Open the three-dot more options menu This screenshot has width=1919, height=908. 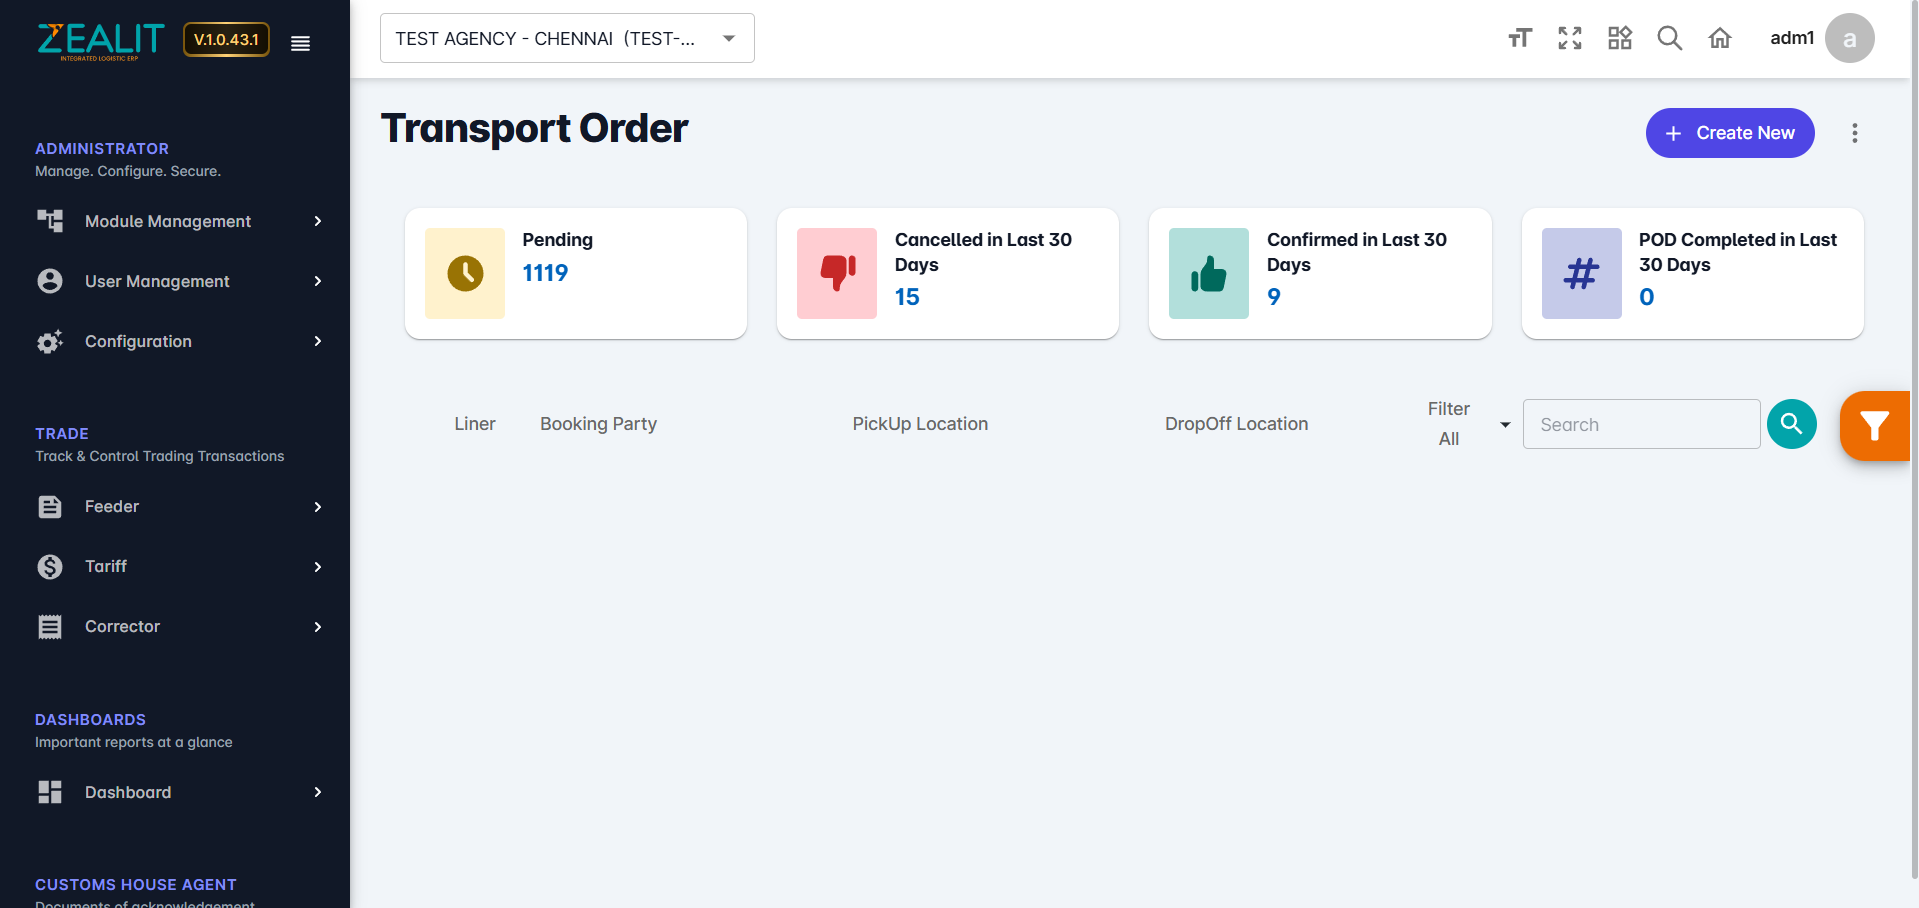click(x=1855, y=133)
